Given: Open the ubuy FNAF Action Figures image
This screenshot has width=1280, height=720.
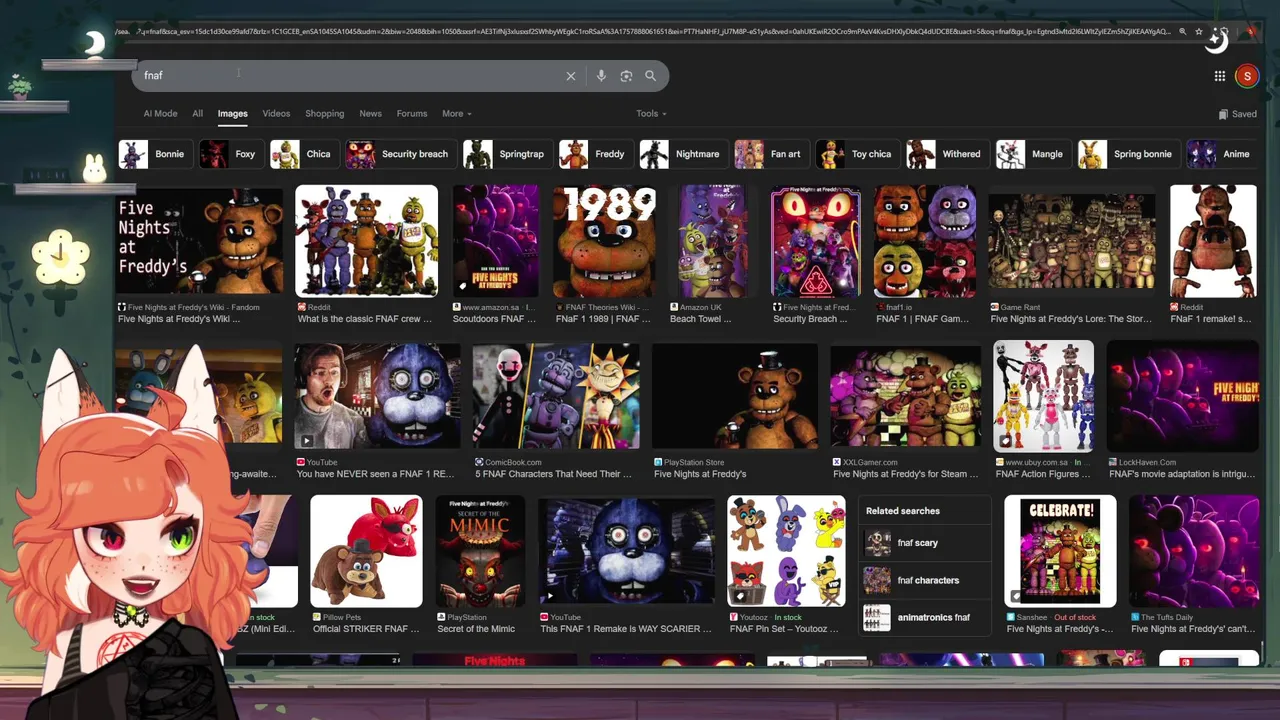Looking at the screenshot, I should 1043,396.
